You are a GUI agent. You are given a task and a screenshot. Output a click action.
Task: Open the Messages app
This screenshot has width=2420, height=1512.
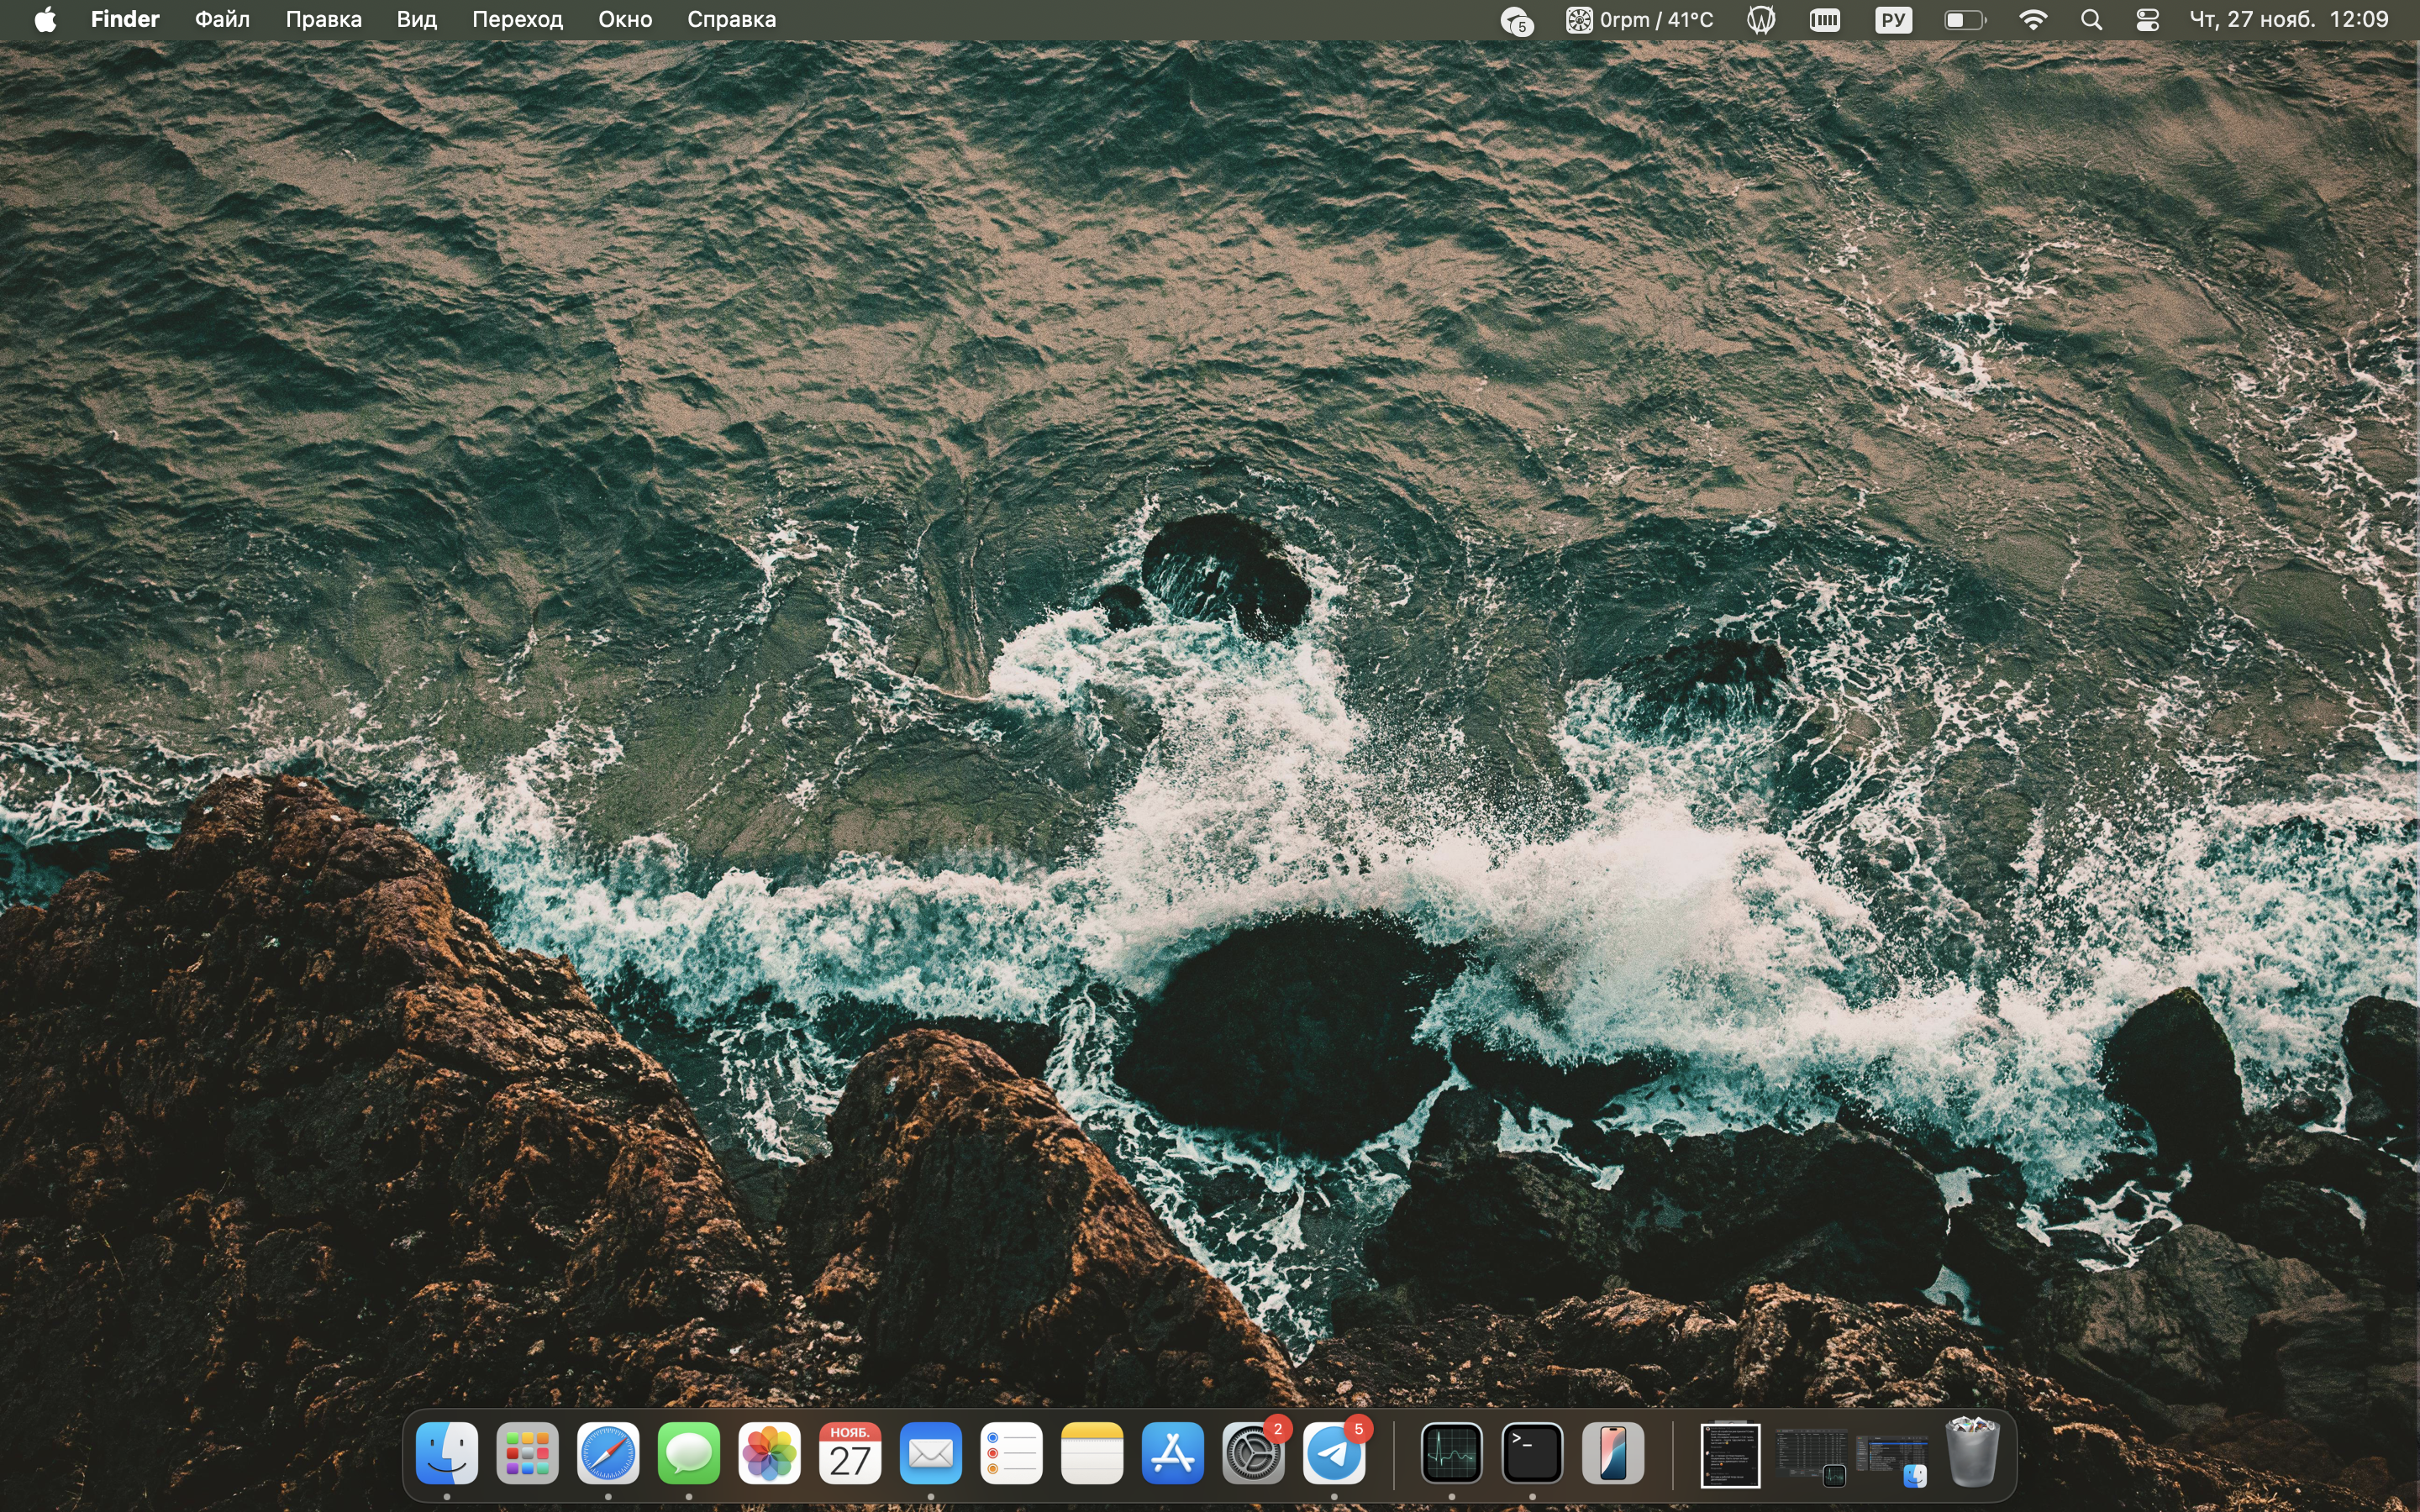(689, 1453)
